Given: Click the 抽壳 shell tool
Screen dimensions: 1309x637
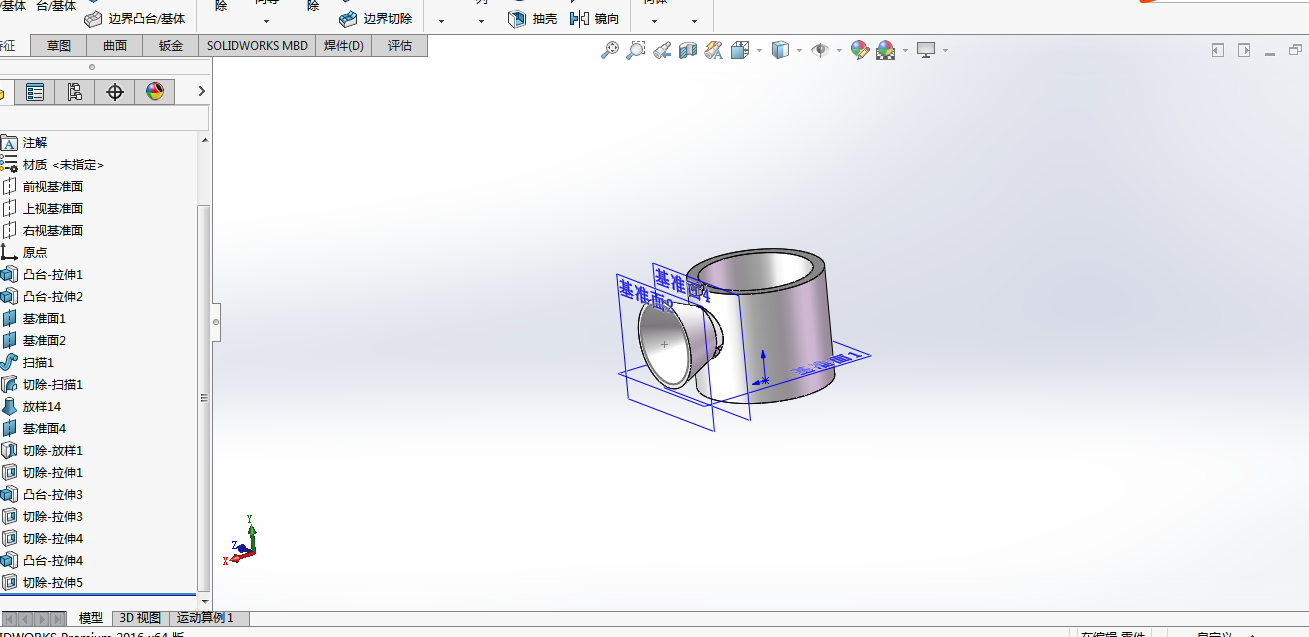Looking at the screenshot, I should [x=533, y=18].
